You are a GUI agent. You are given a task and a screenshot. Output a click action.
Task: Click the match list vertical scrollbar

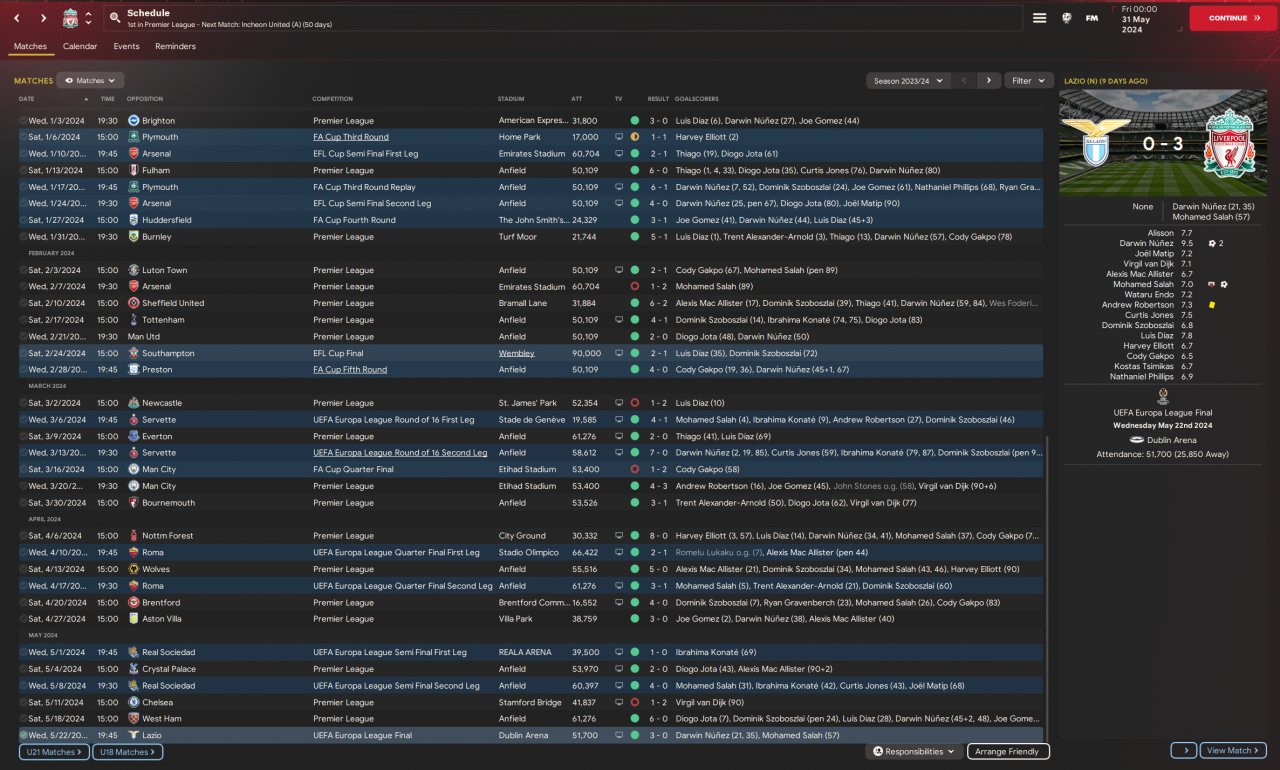coord(1048,590)
